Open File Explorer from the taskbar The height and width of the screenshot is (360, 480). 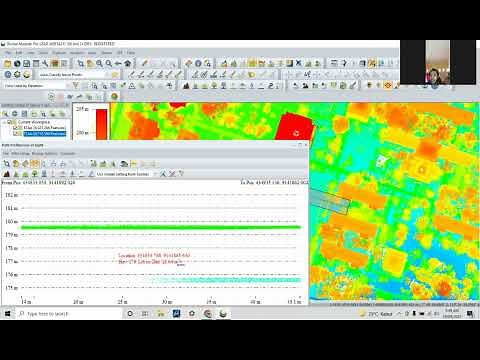coord(161,314)
